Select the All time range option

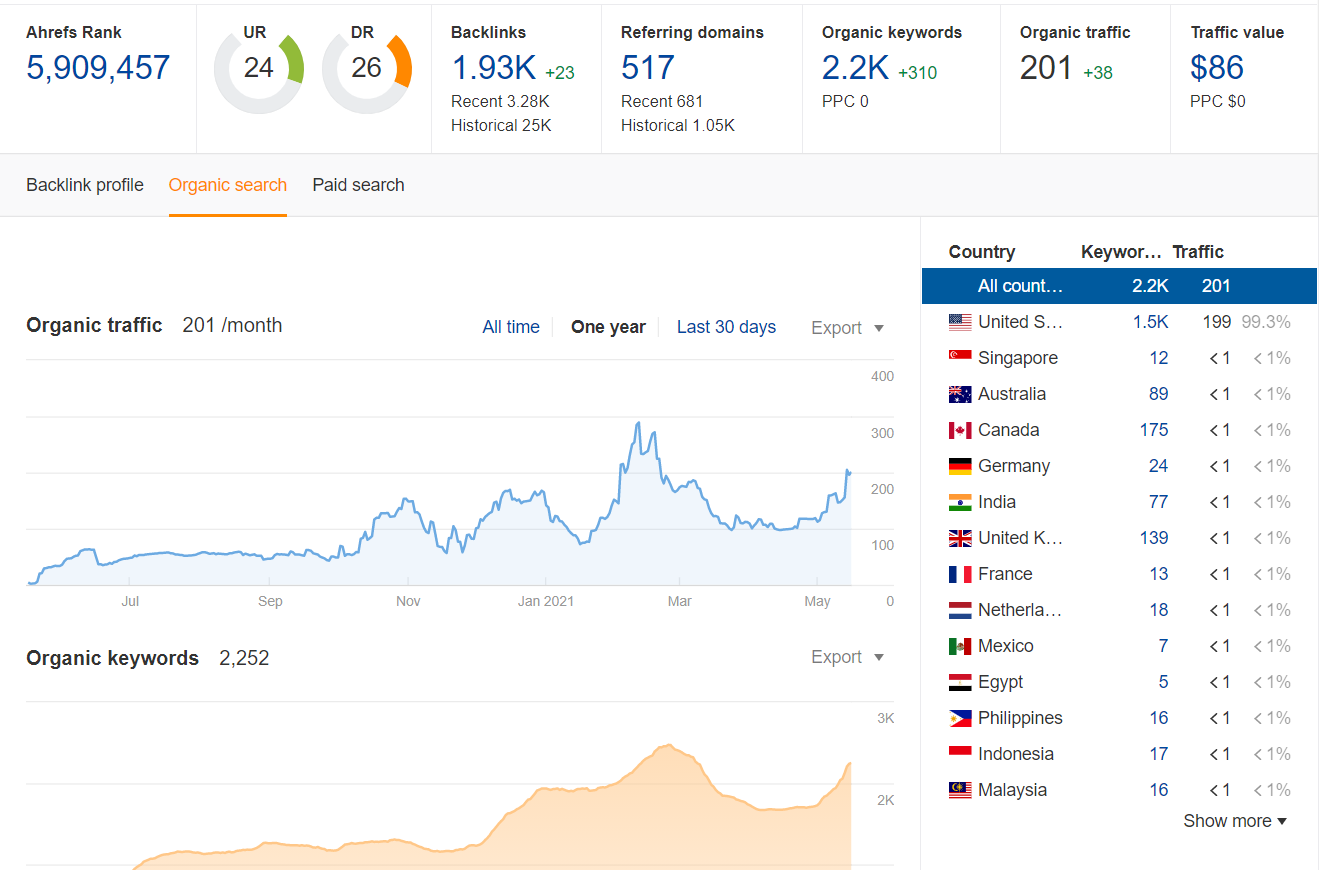[510, 327]
